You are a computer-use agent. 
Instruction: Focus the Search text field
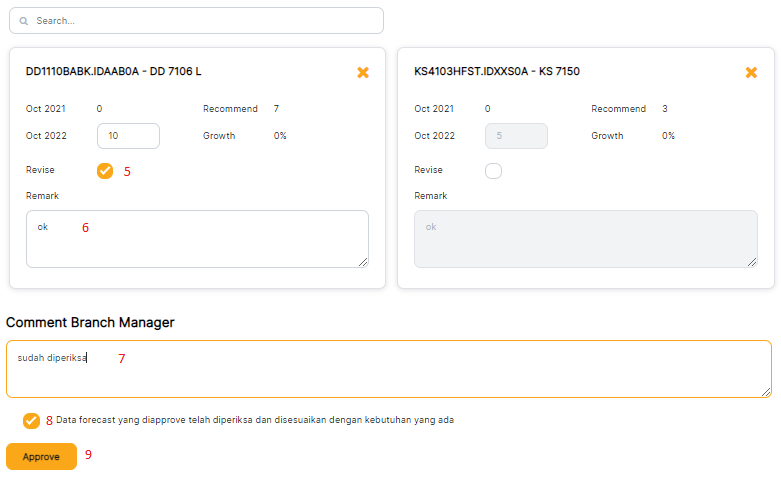point(200,21)
